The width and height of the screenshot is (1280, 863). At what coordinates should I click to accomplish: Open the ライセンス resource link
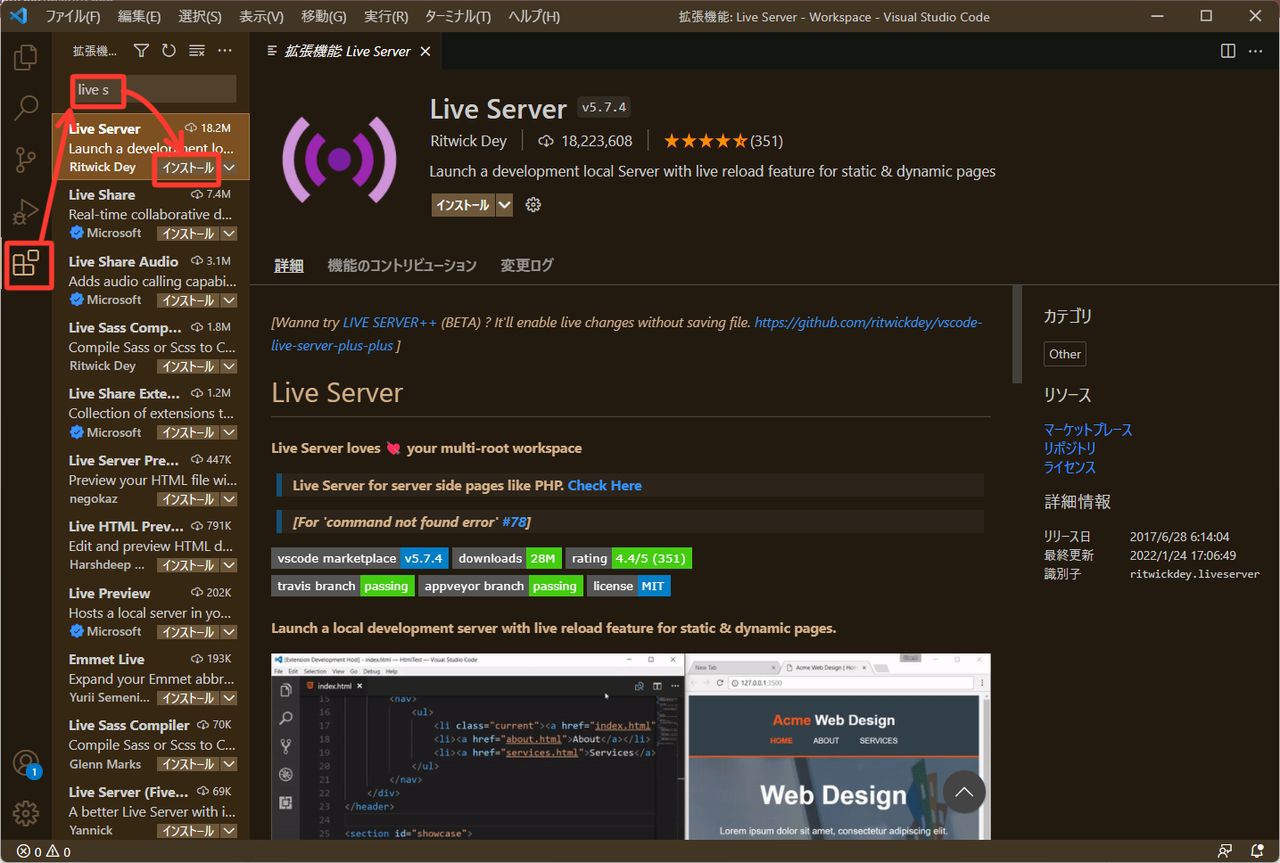(x=1070, y=468)
